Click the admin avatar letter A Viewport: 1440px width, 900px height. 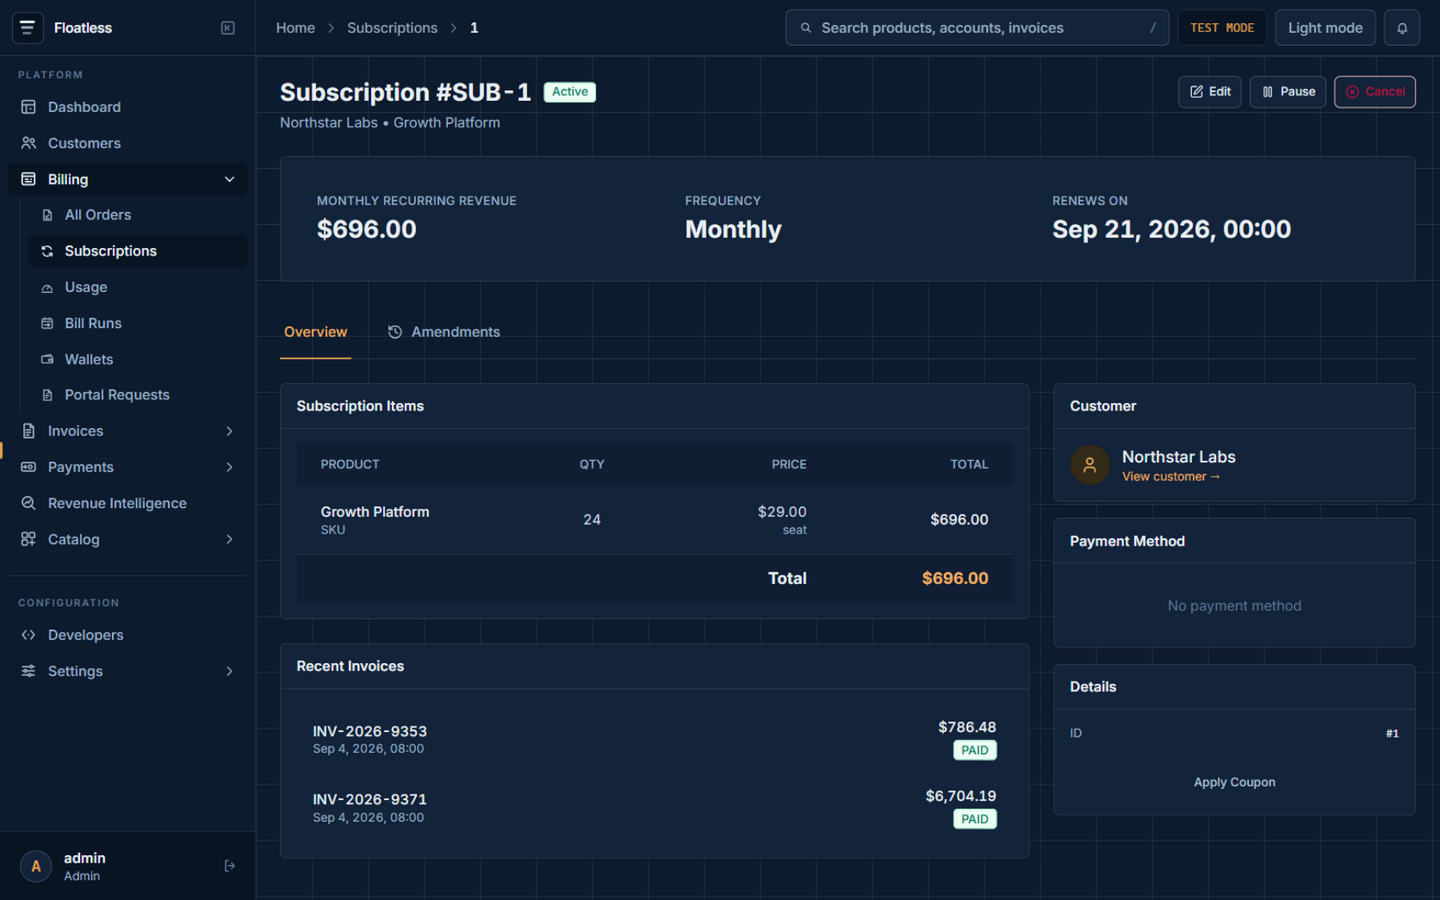tap(36, 866)
